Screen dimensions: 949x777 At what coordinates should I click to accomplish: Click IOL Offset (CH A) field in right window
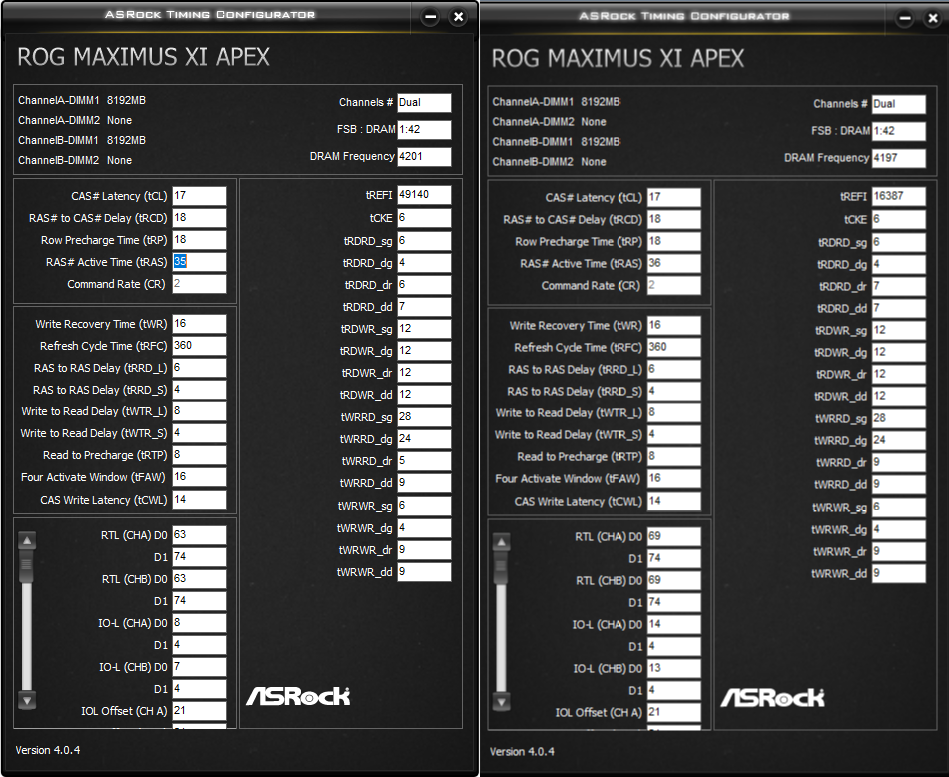(x=674, y=713)
